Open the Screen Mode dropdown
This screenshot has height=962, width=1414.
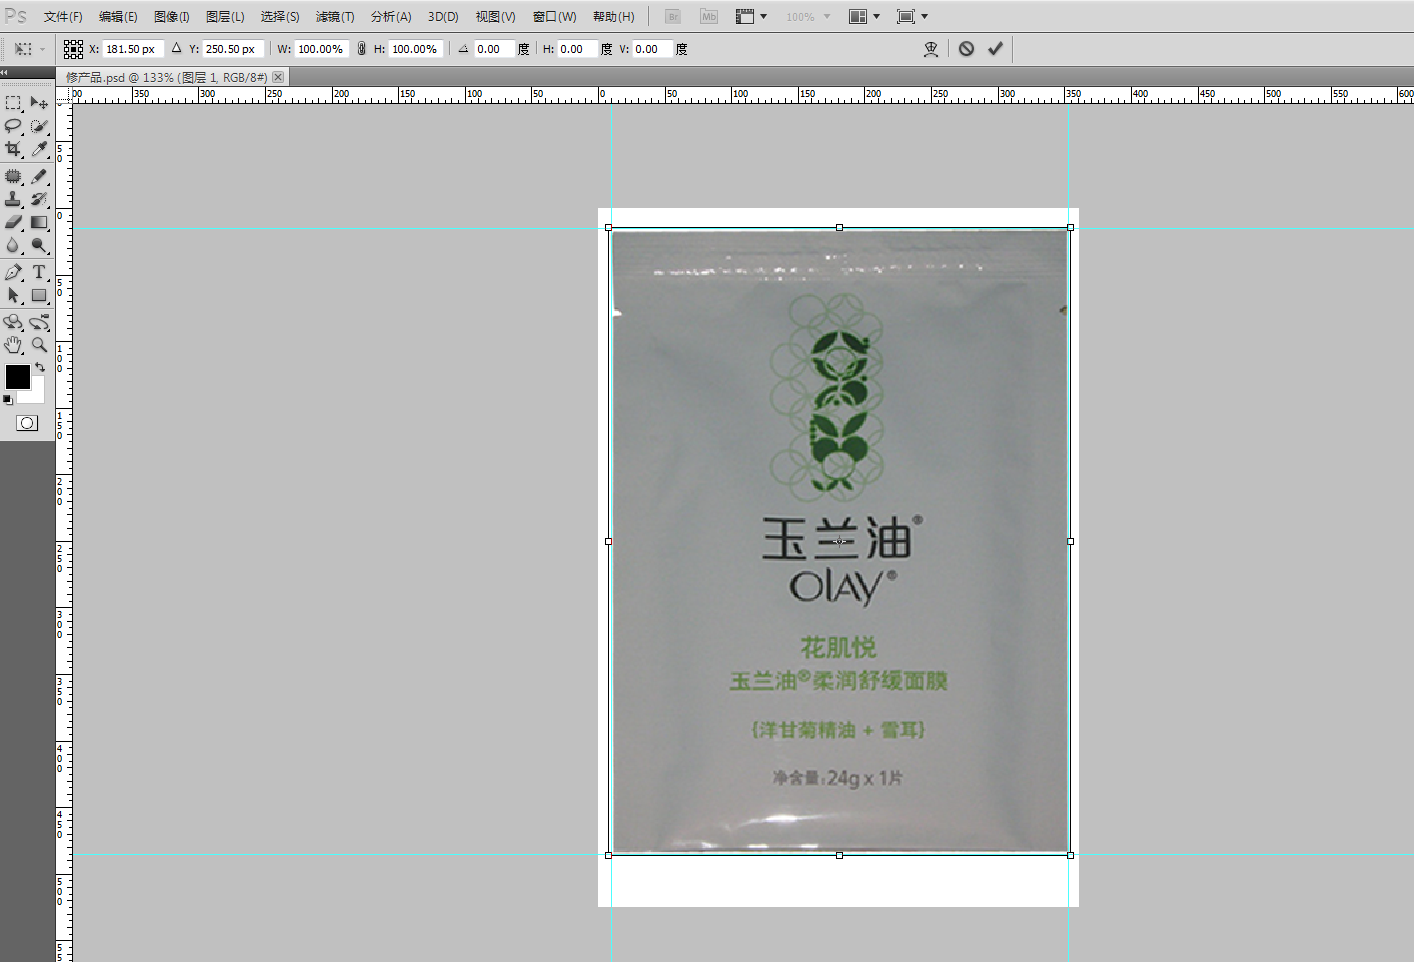pyautogui.click(x=912, y=17)
